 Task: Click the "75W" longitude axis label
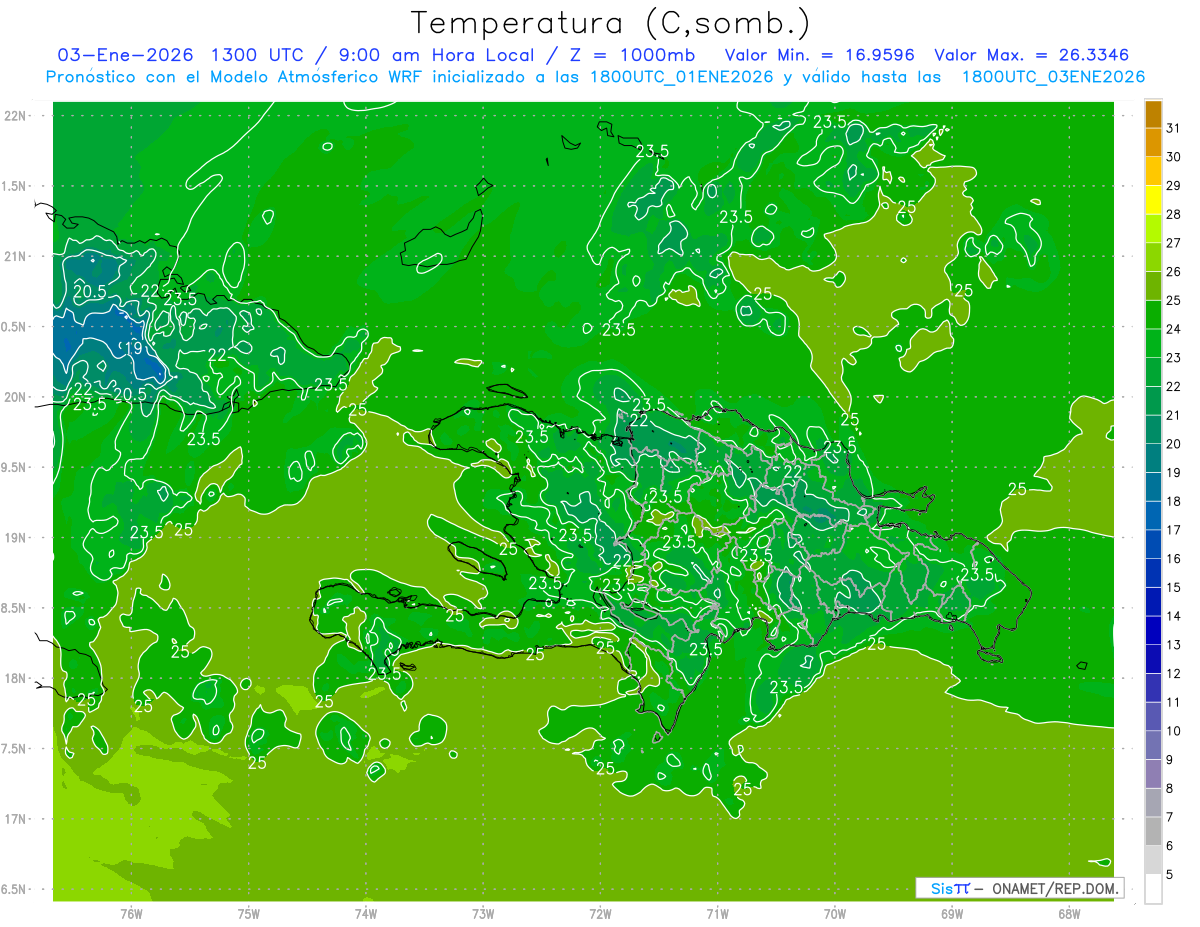(248, 914)
